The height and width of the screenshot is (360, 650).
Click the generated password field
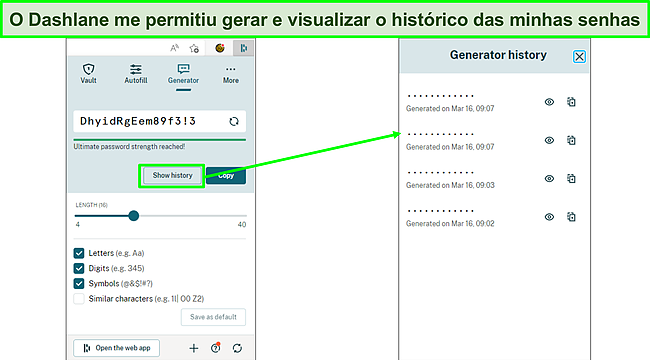tap(160, 121)
